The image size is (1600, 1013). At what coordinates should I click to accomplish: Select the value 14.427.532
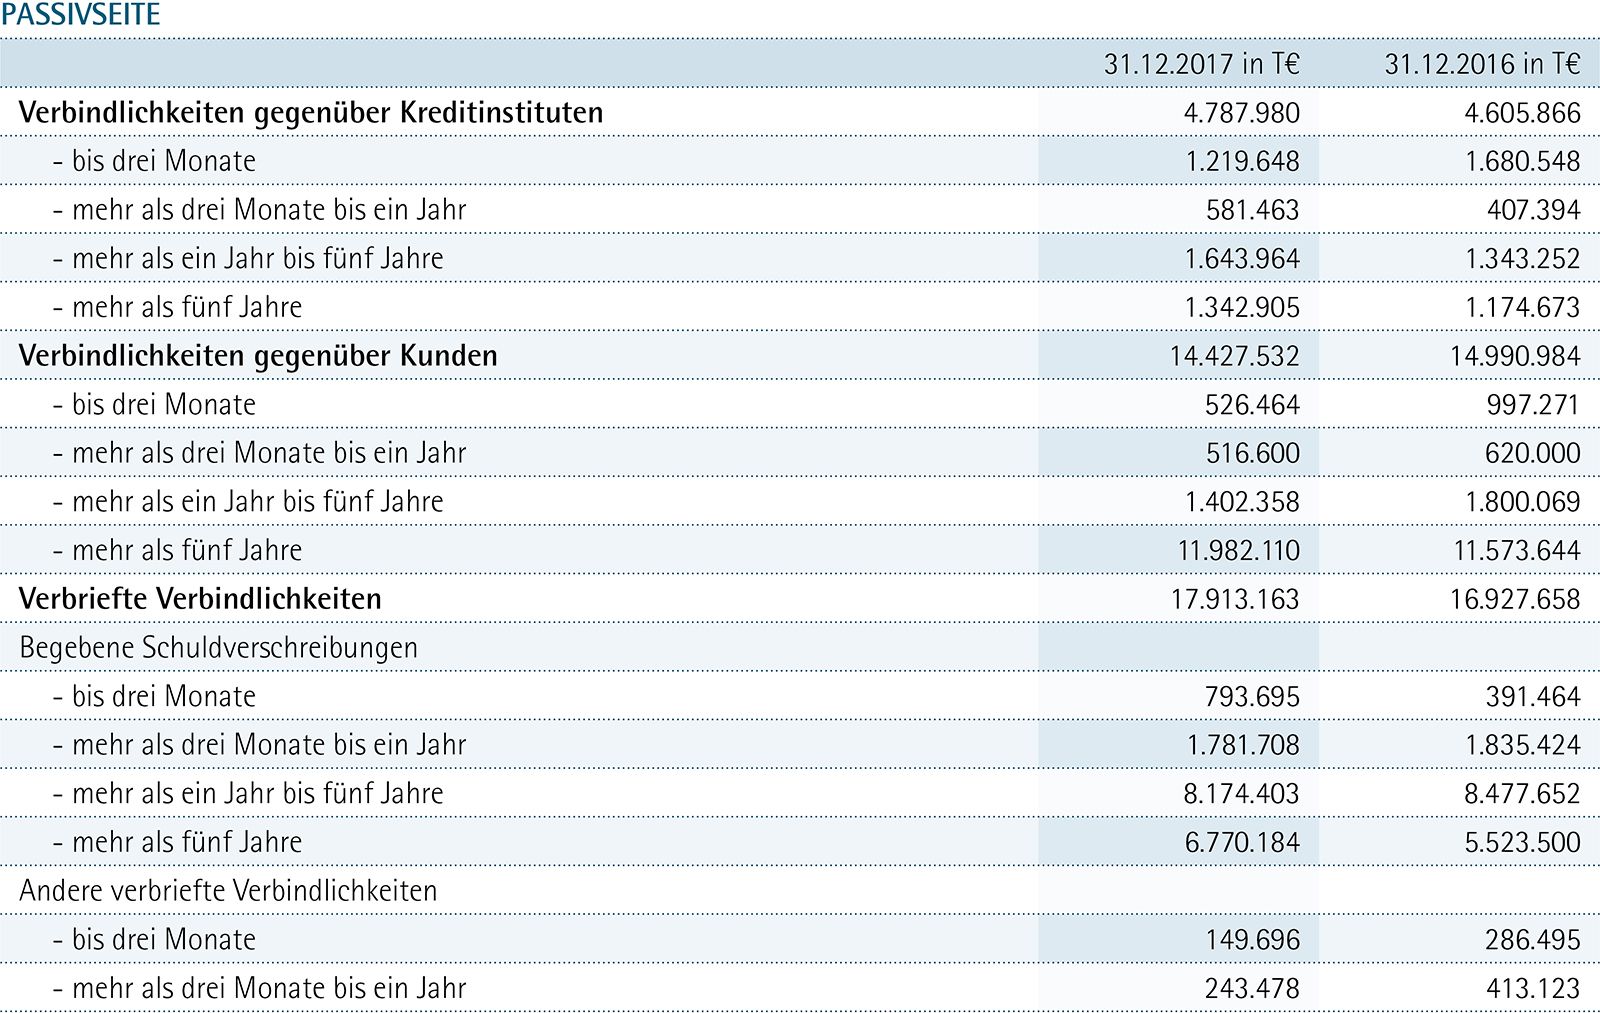click(1234, 356)
